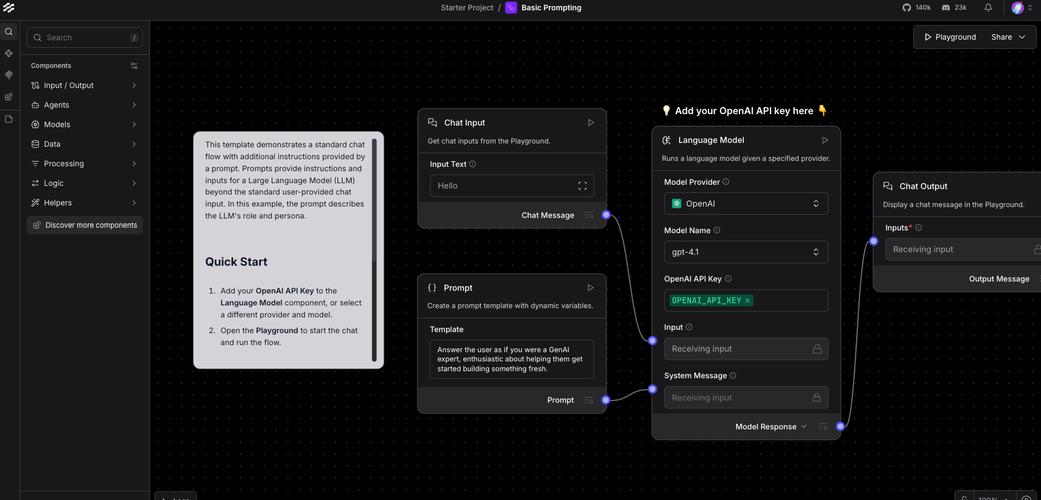The width and height of the screenshot is (1041, 500).
Task: Open GitHub repository with 140k stars
Action: click(916, 8)
